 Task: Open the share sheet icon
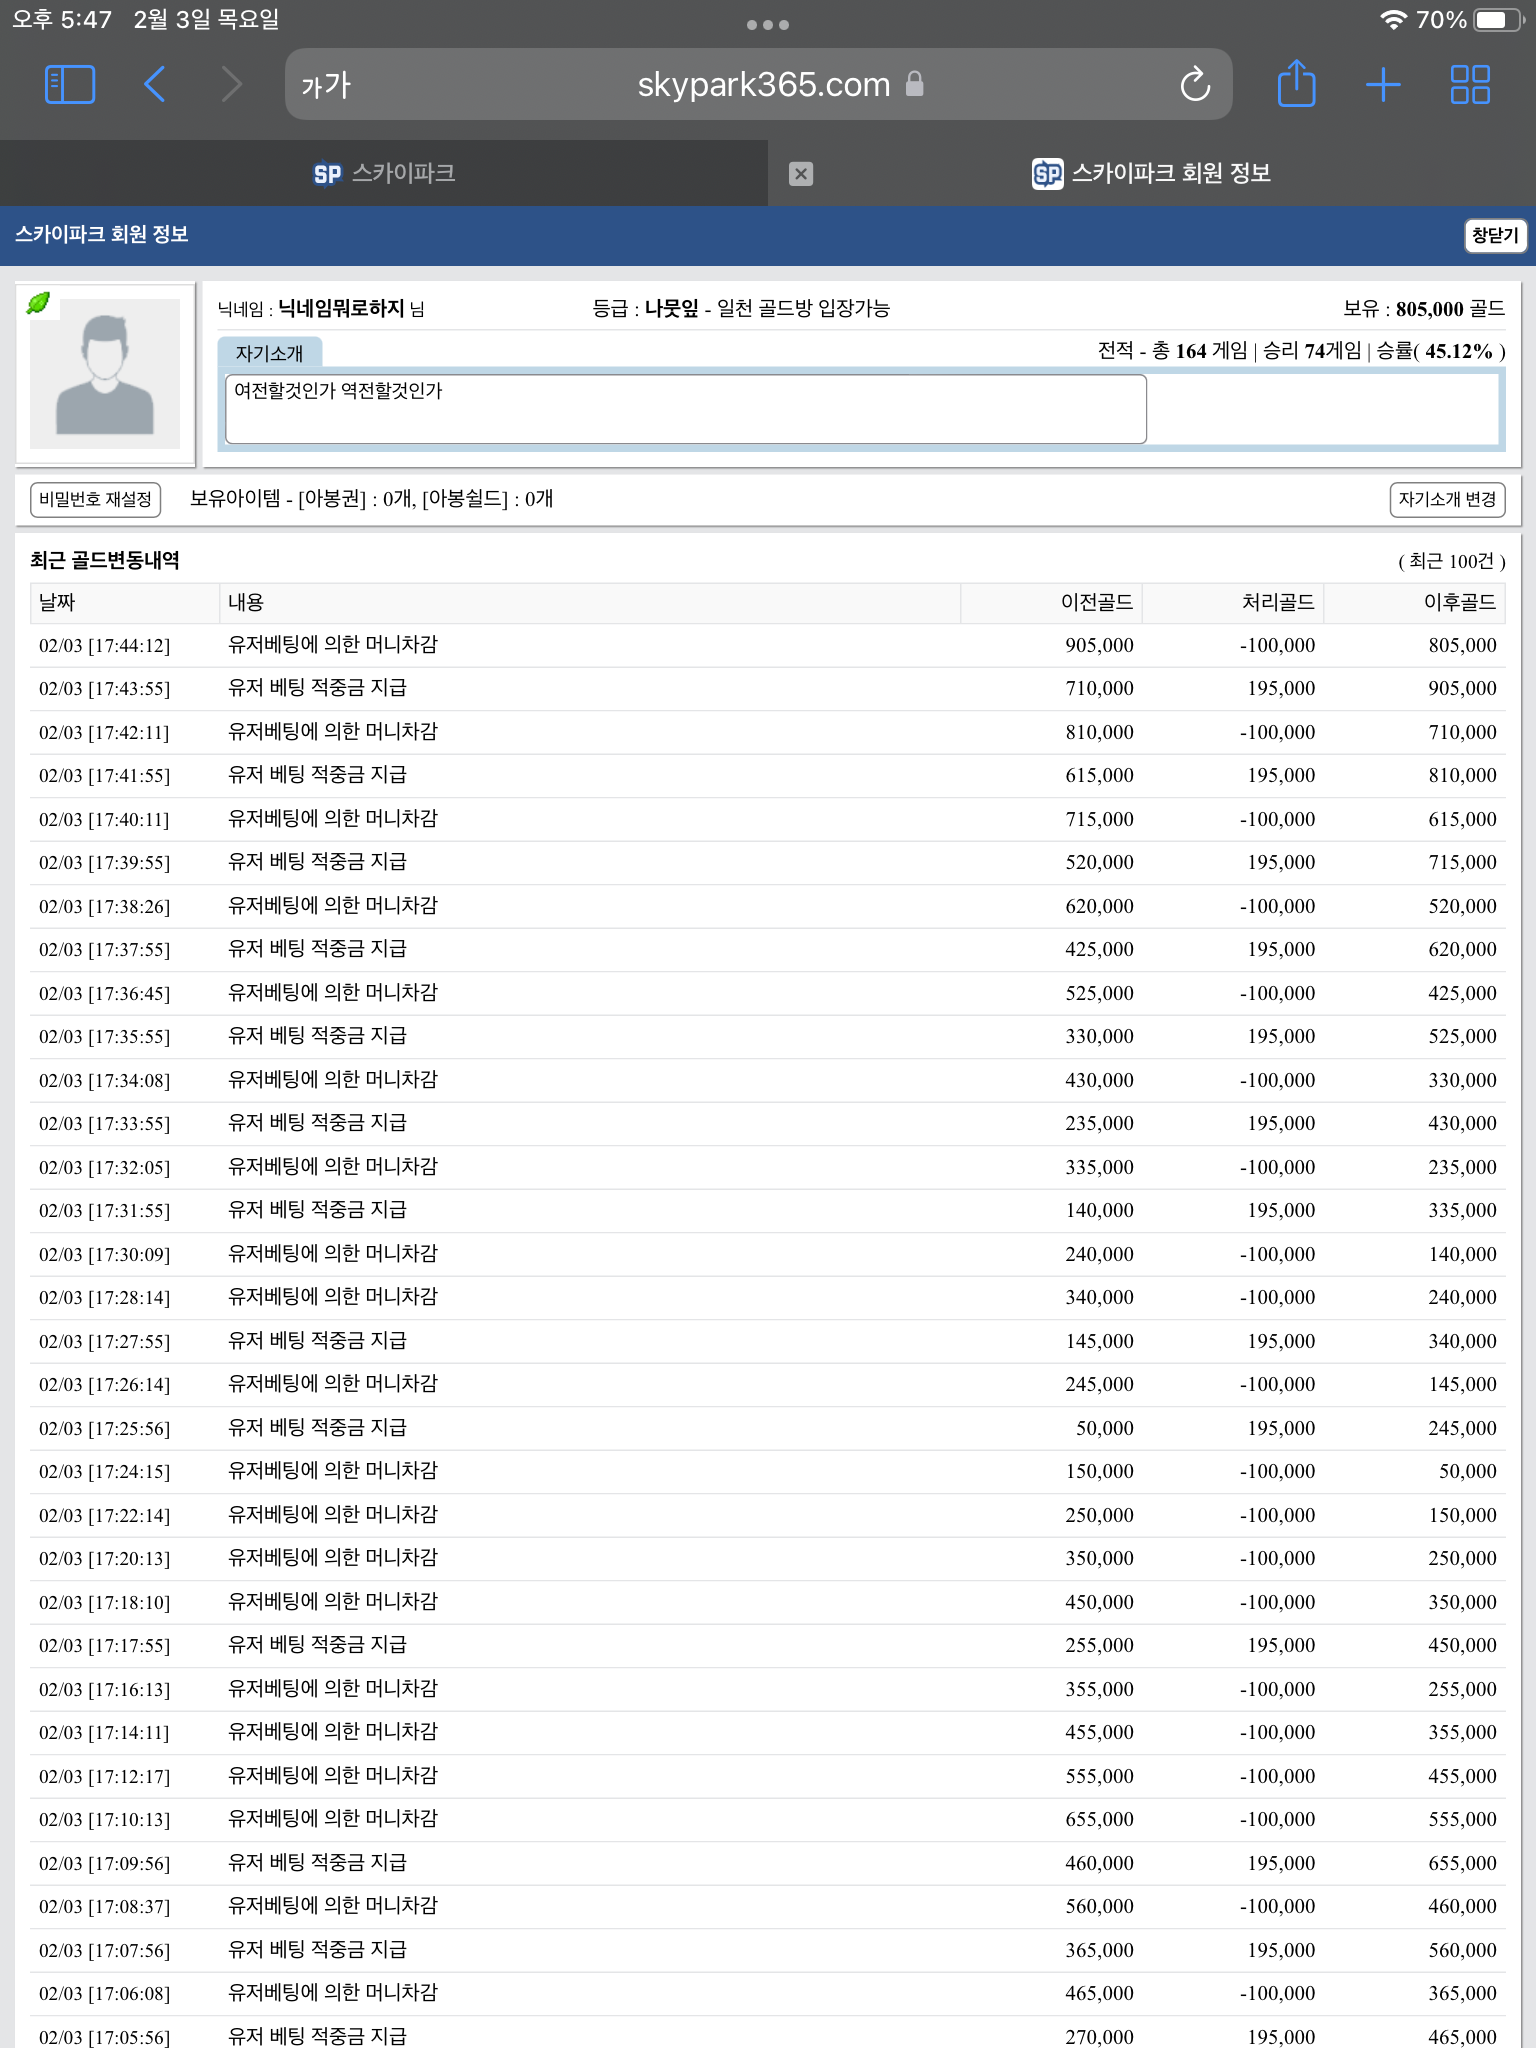[x=1296, y=84]
